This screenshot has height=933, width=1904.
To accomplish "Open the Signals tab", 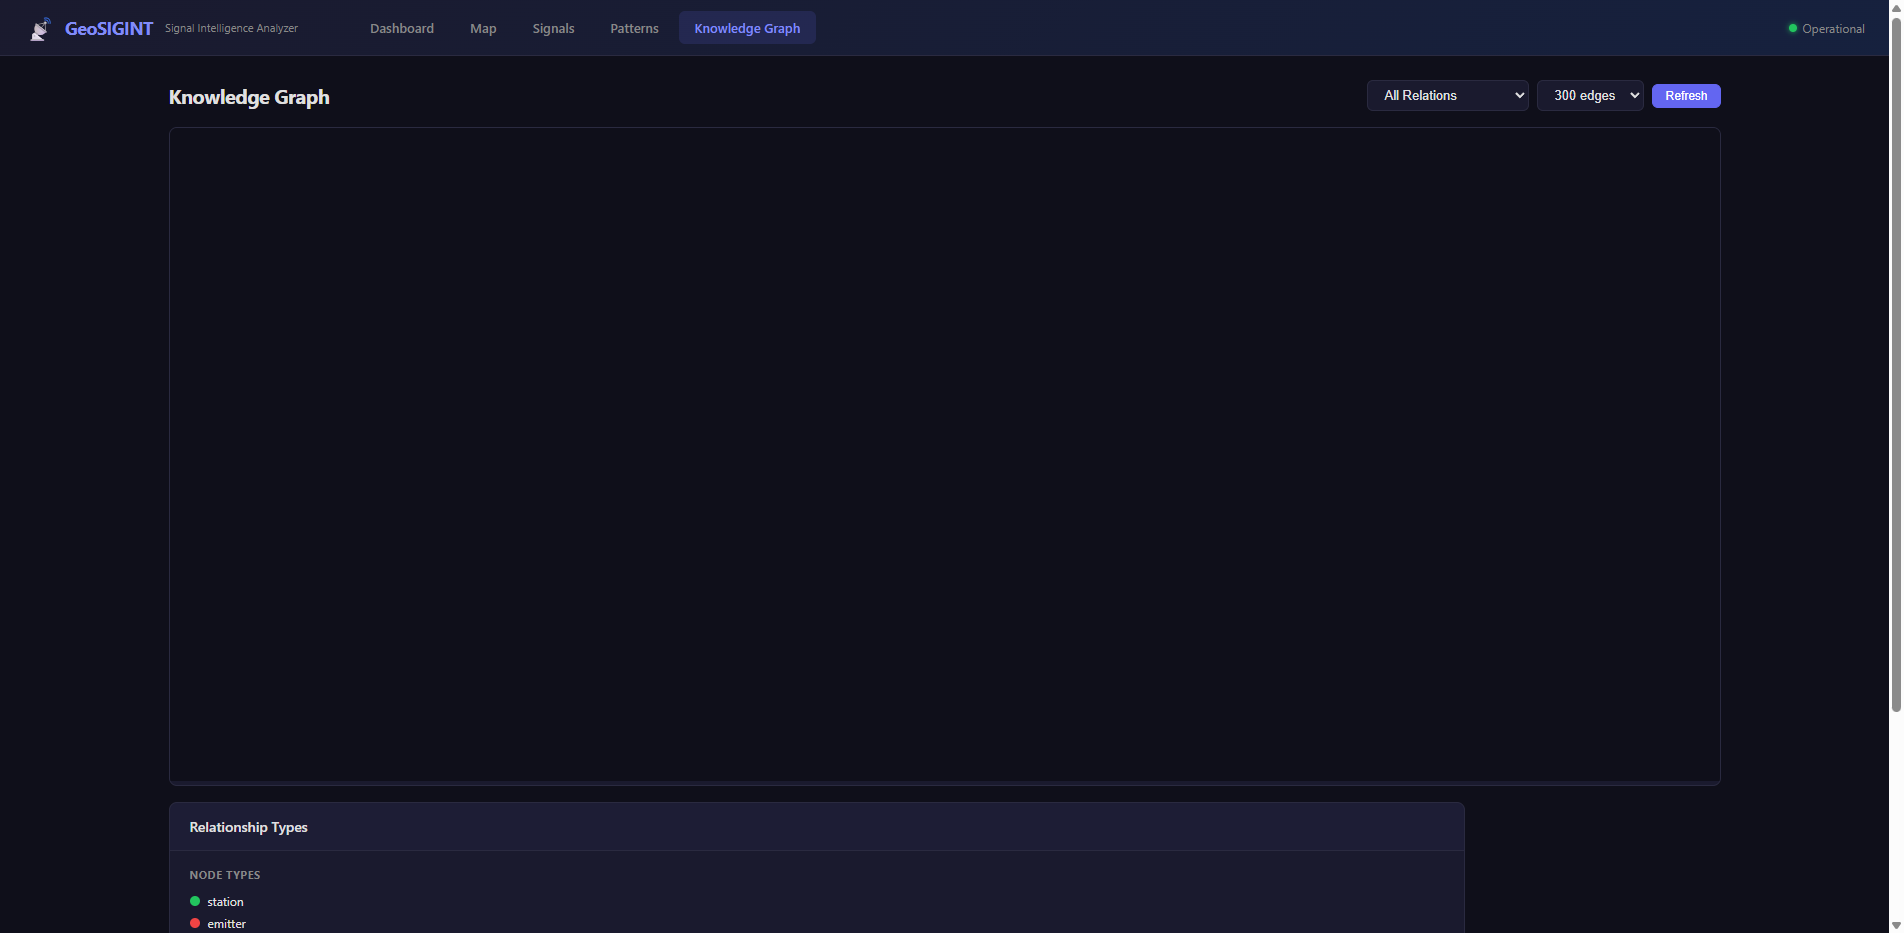I will (x=553, y=28).
